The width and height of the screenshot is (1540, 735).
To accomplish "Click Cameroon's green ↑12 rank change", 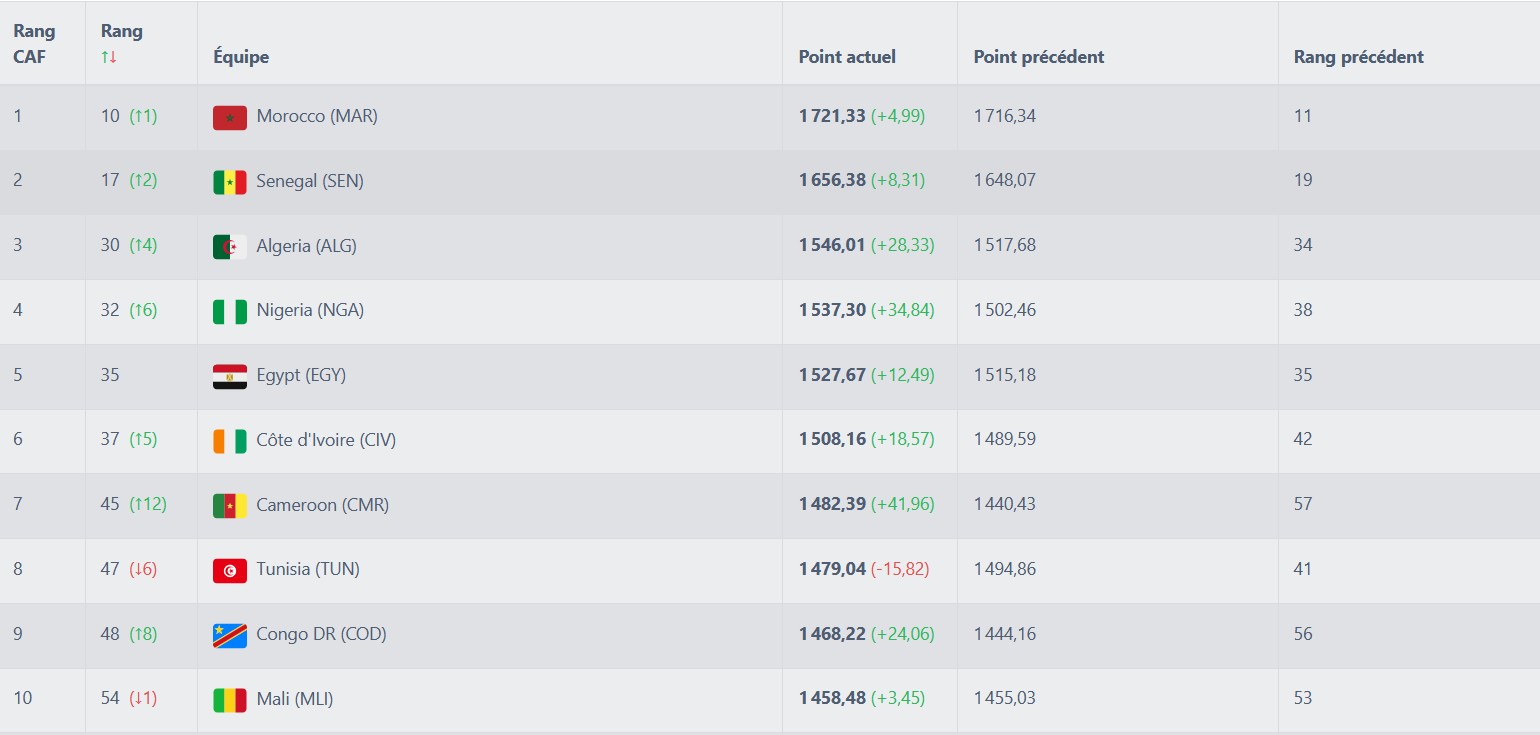I will (x=148, y=504).
